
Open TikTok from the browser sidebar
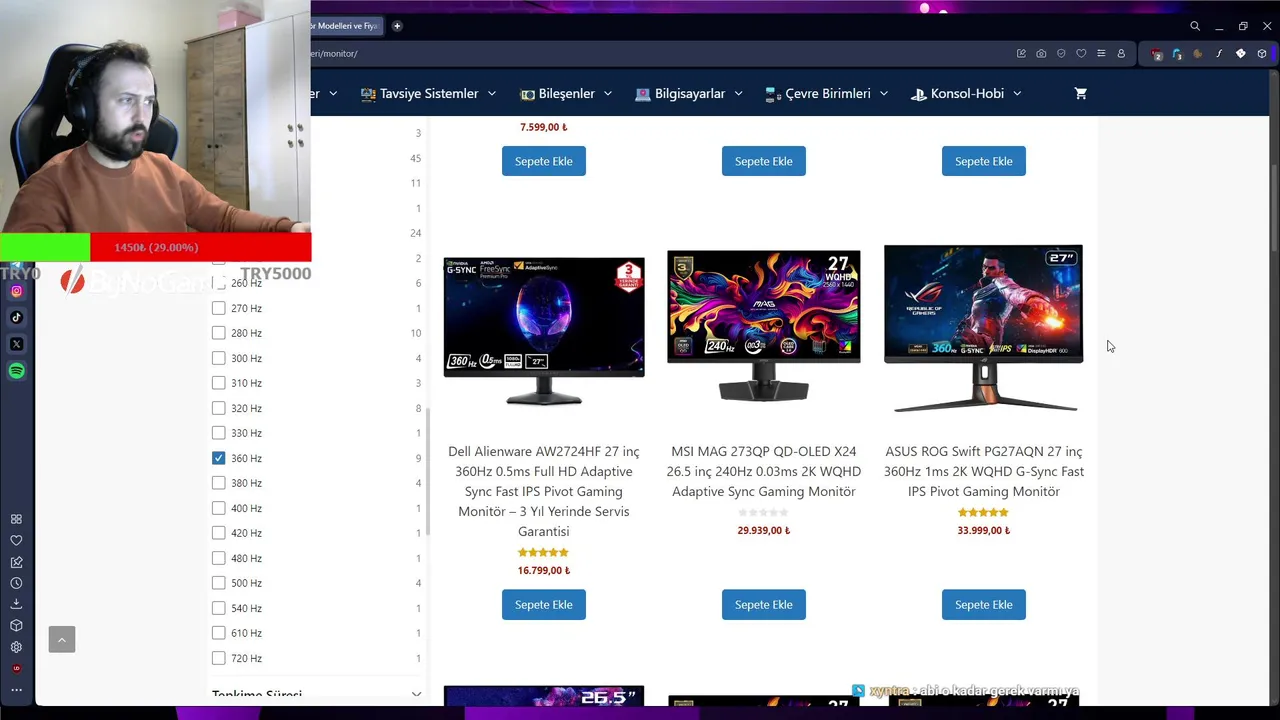tap(16, 318)
